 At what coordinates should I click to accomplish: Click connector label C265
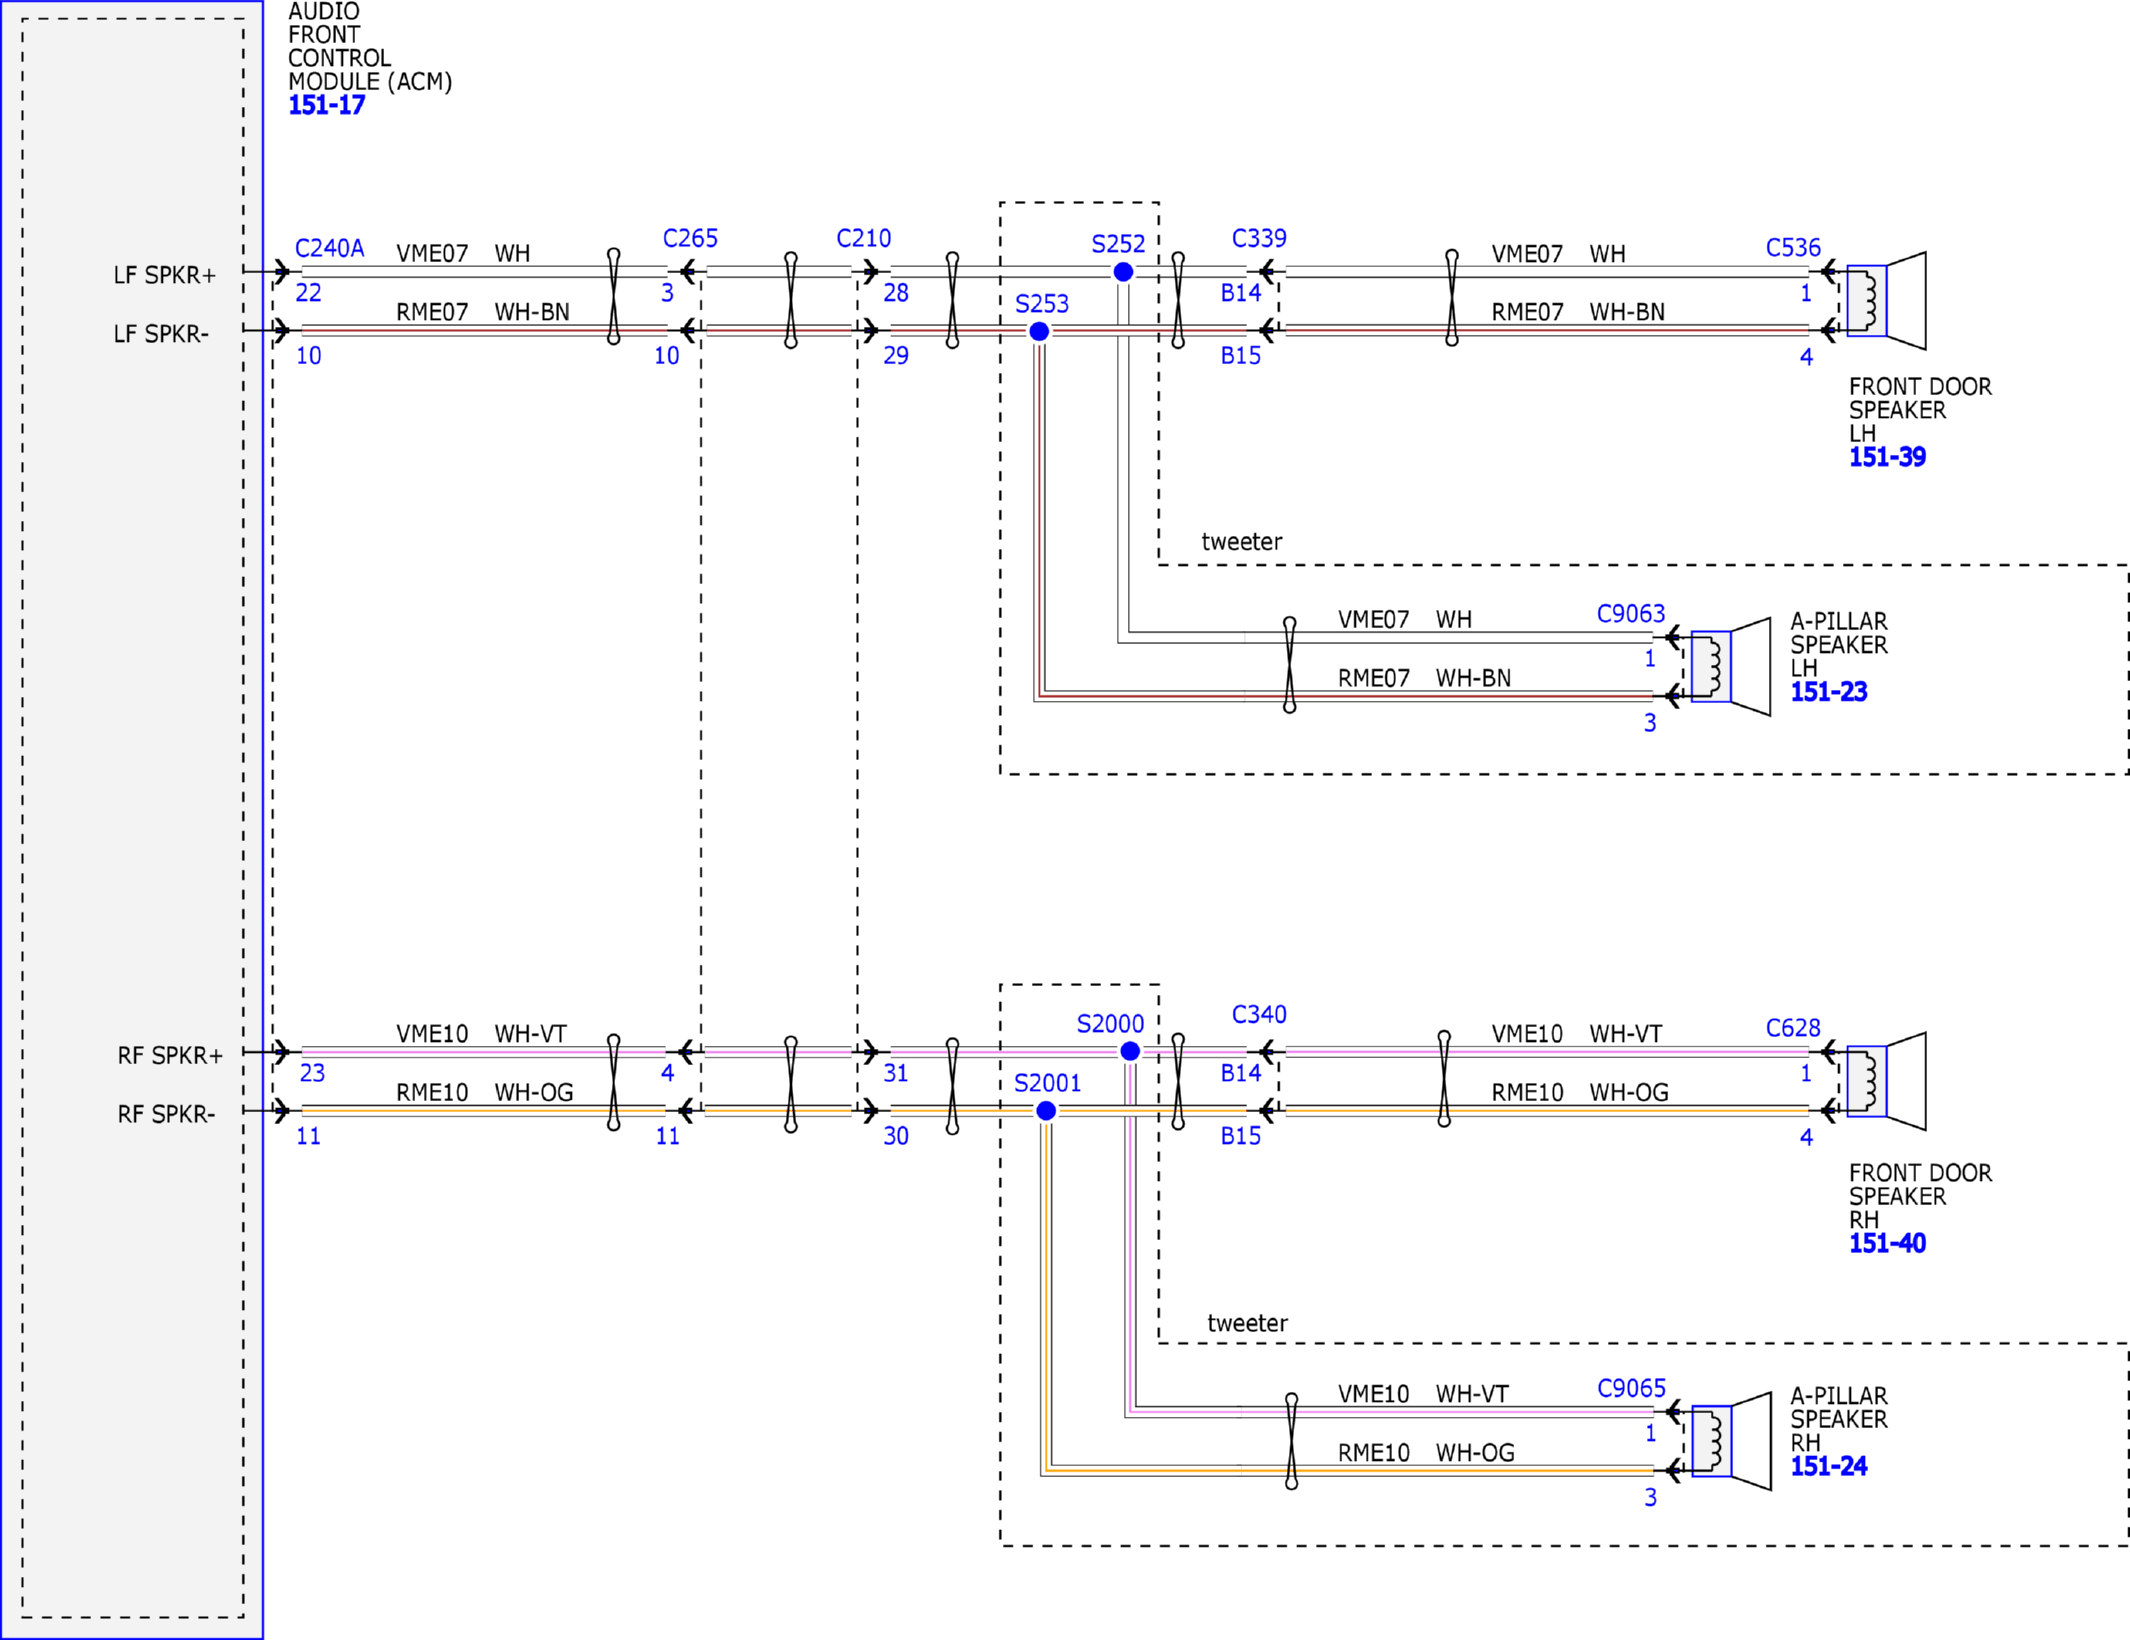690,238
